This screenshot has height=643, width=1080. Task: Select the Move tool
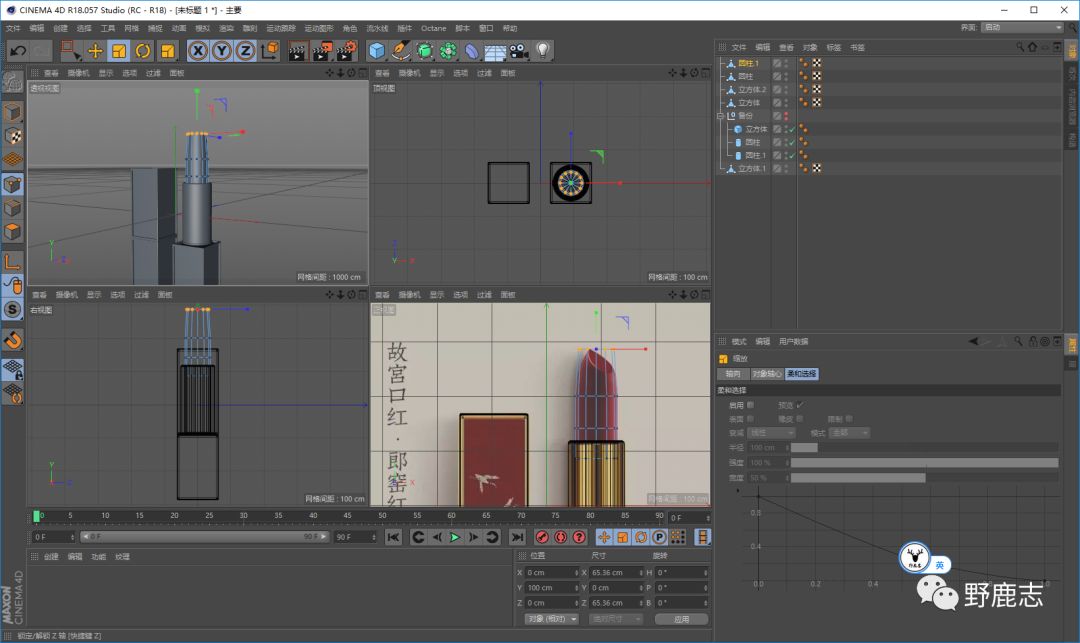click(95, 50)
